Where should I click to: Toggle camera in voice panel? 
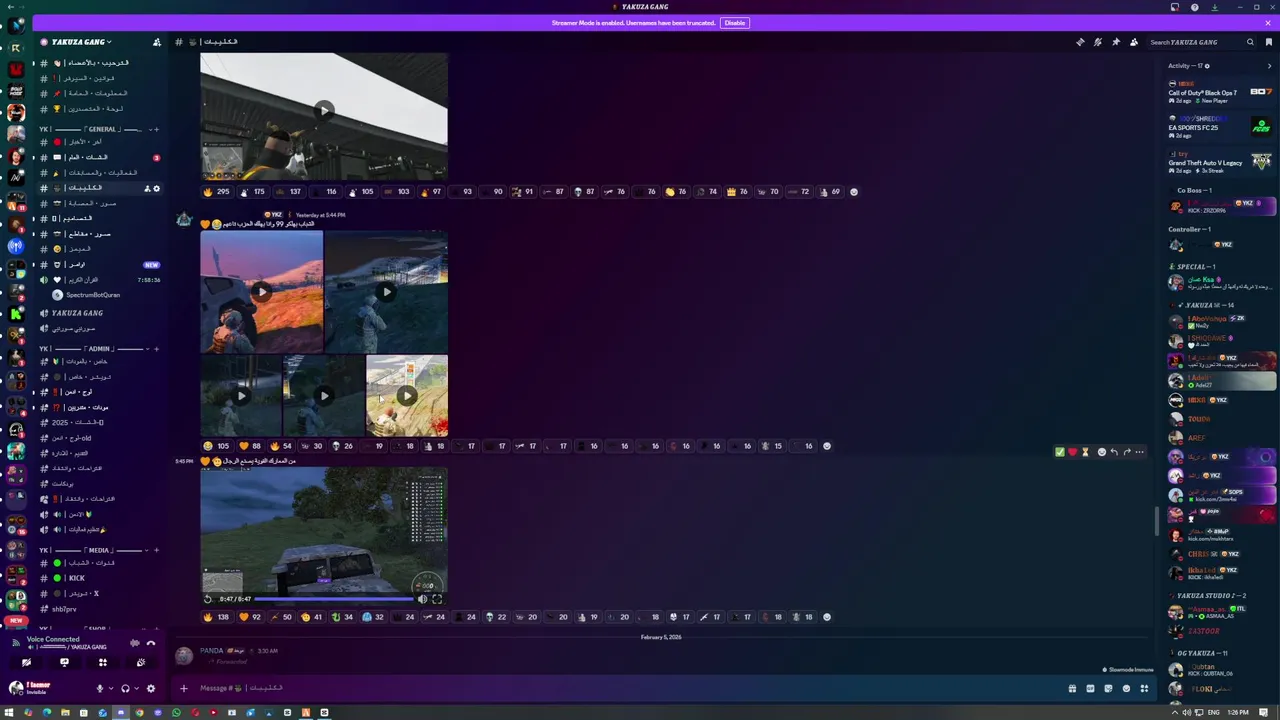click(26, 662)
